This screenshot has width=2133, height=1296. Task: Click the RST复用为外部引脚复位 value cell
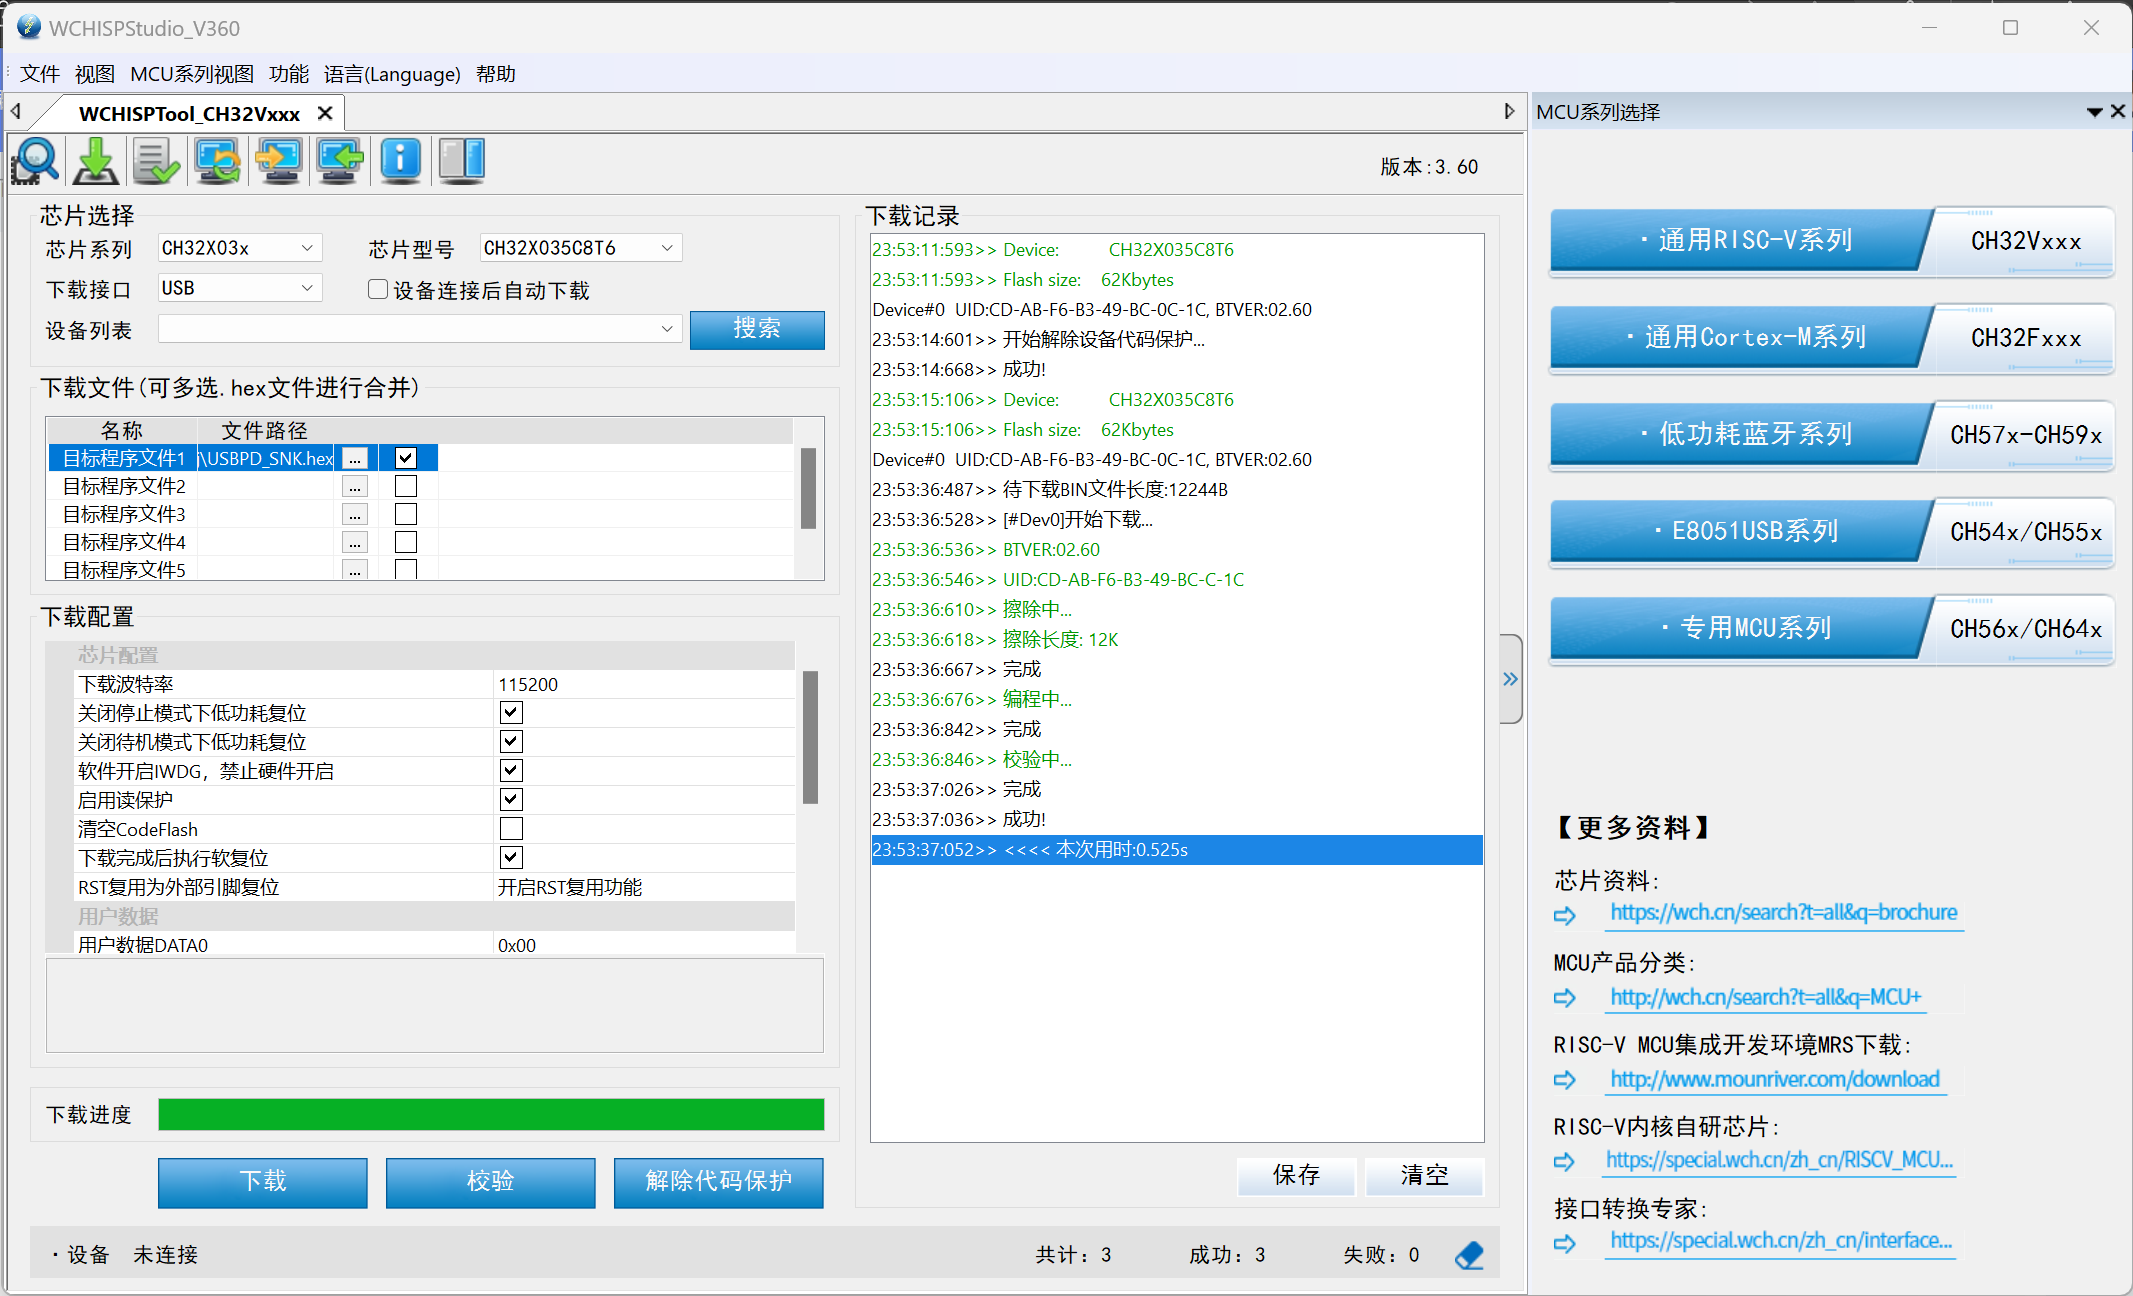click(x=644, y=887)
